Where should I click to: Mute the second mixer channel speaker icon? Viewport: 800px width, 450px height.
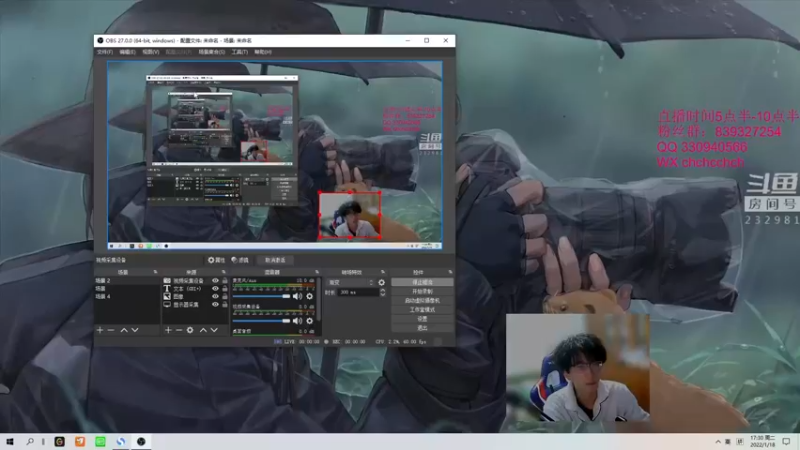[297, 321]
